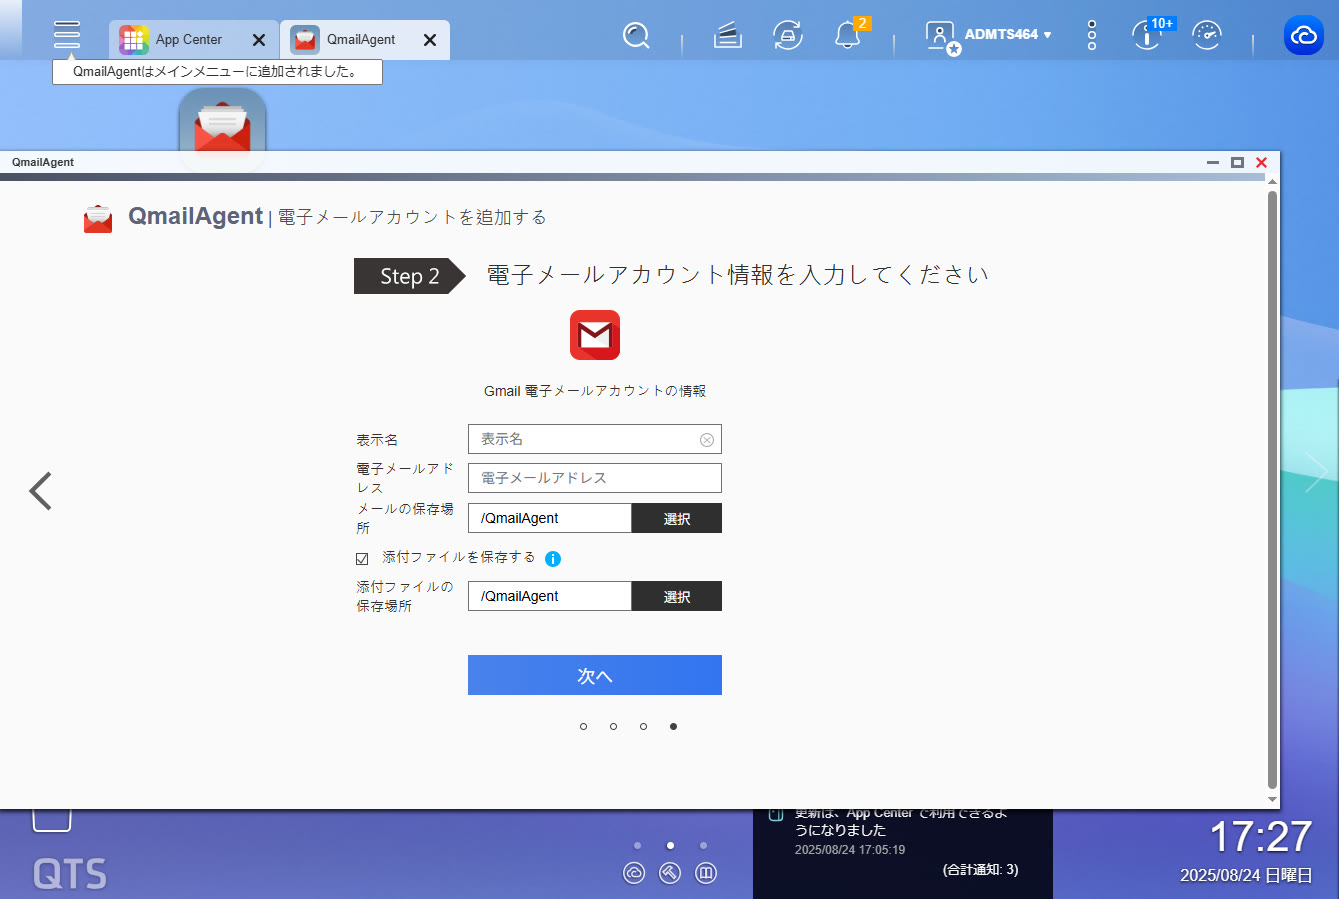Image resolution: width=1339 pixels, height=899 pixels.
Task: Select the first wizard step dot
Action: (583, 727)
